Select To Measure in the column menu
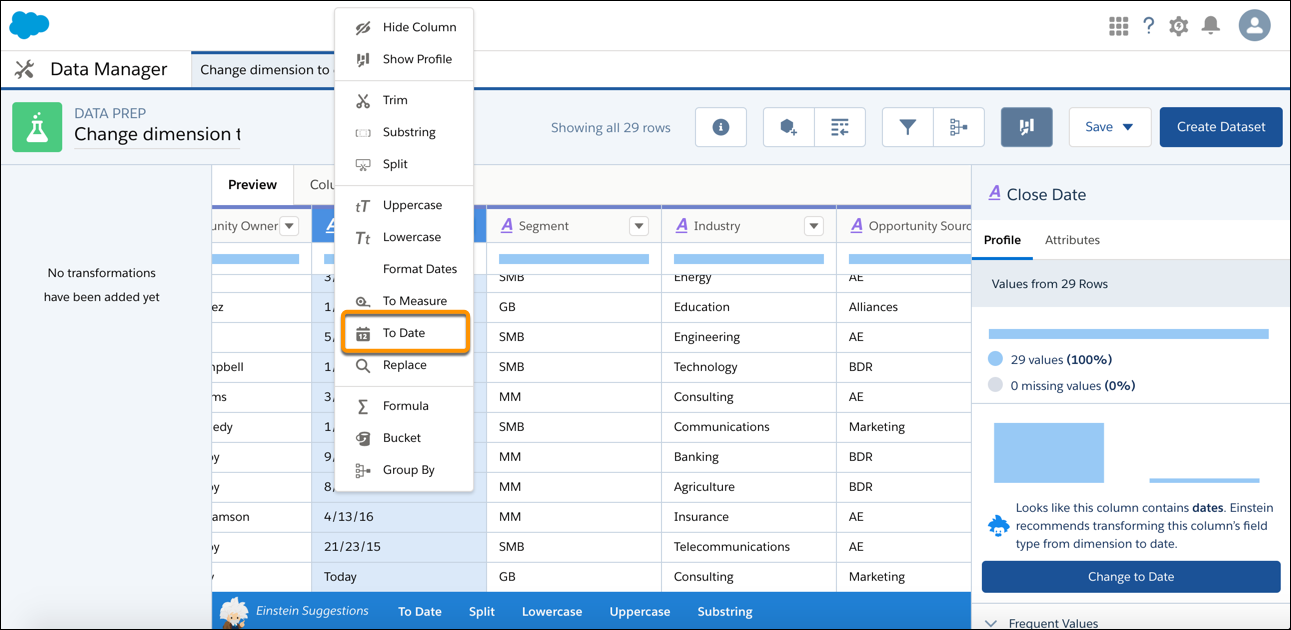 click(x=404, y=301)
